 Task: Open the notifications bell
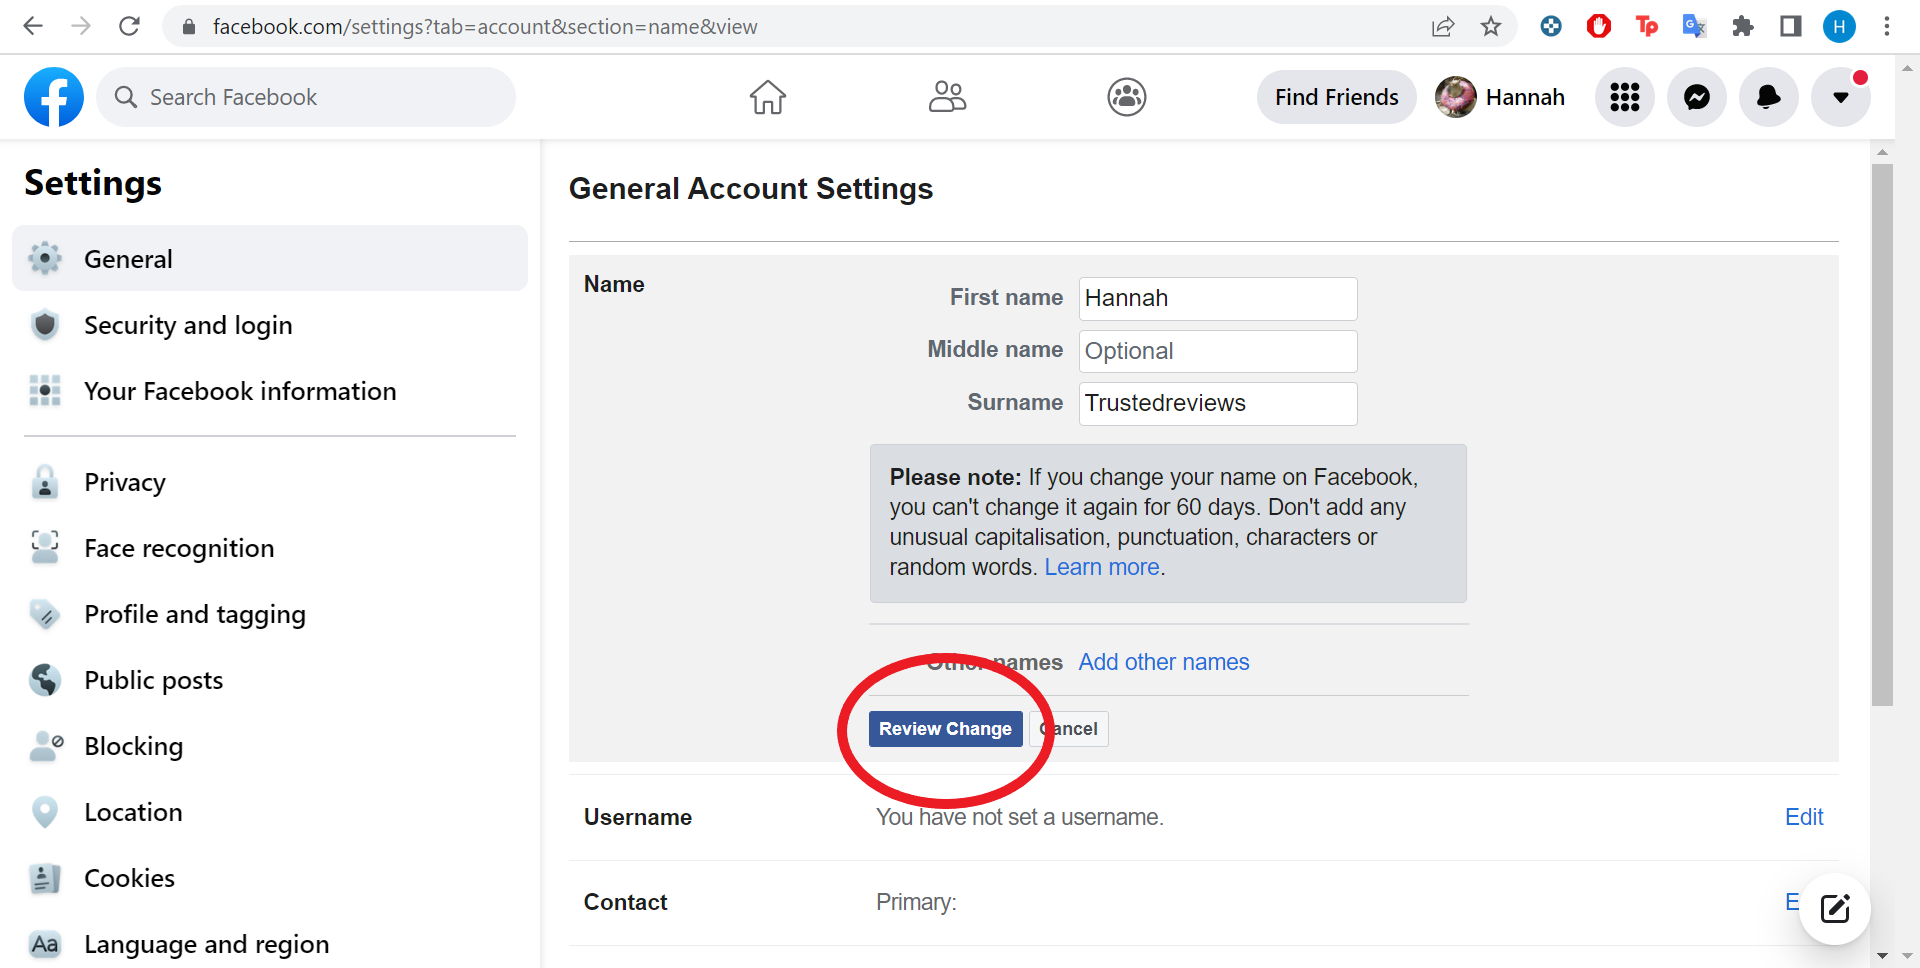coord(1769,97)
